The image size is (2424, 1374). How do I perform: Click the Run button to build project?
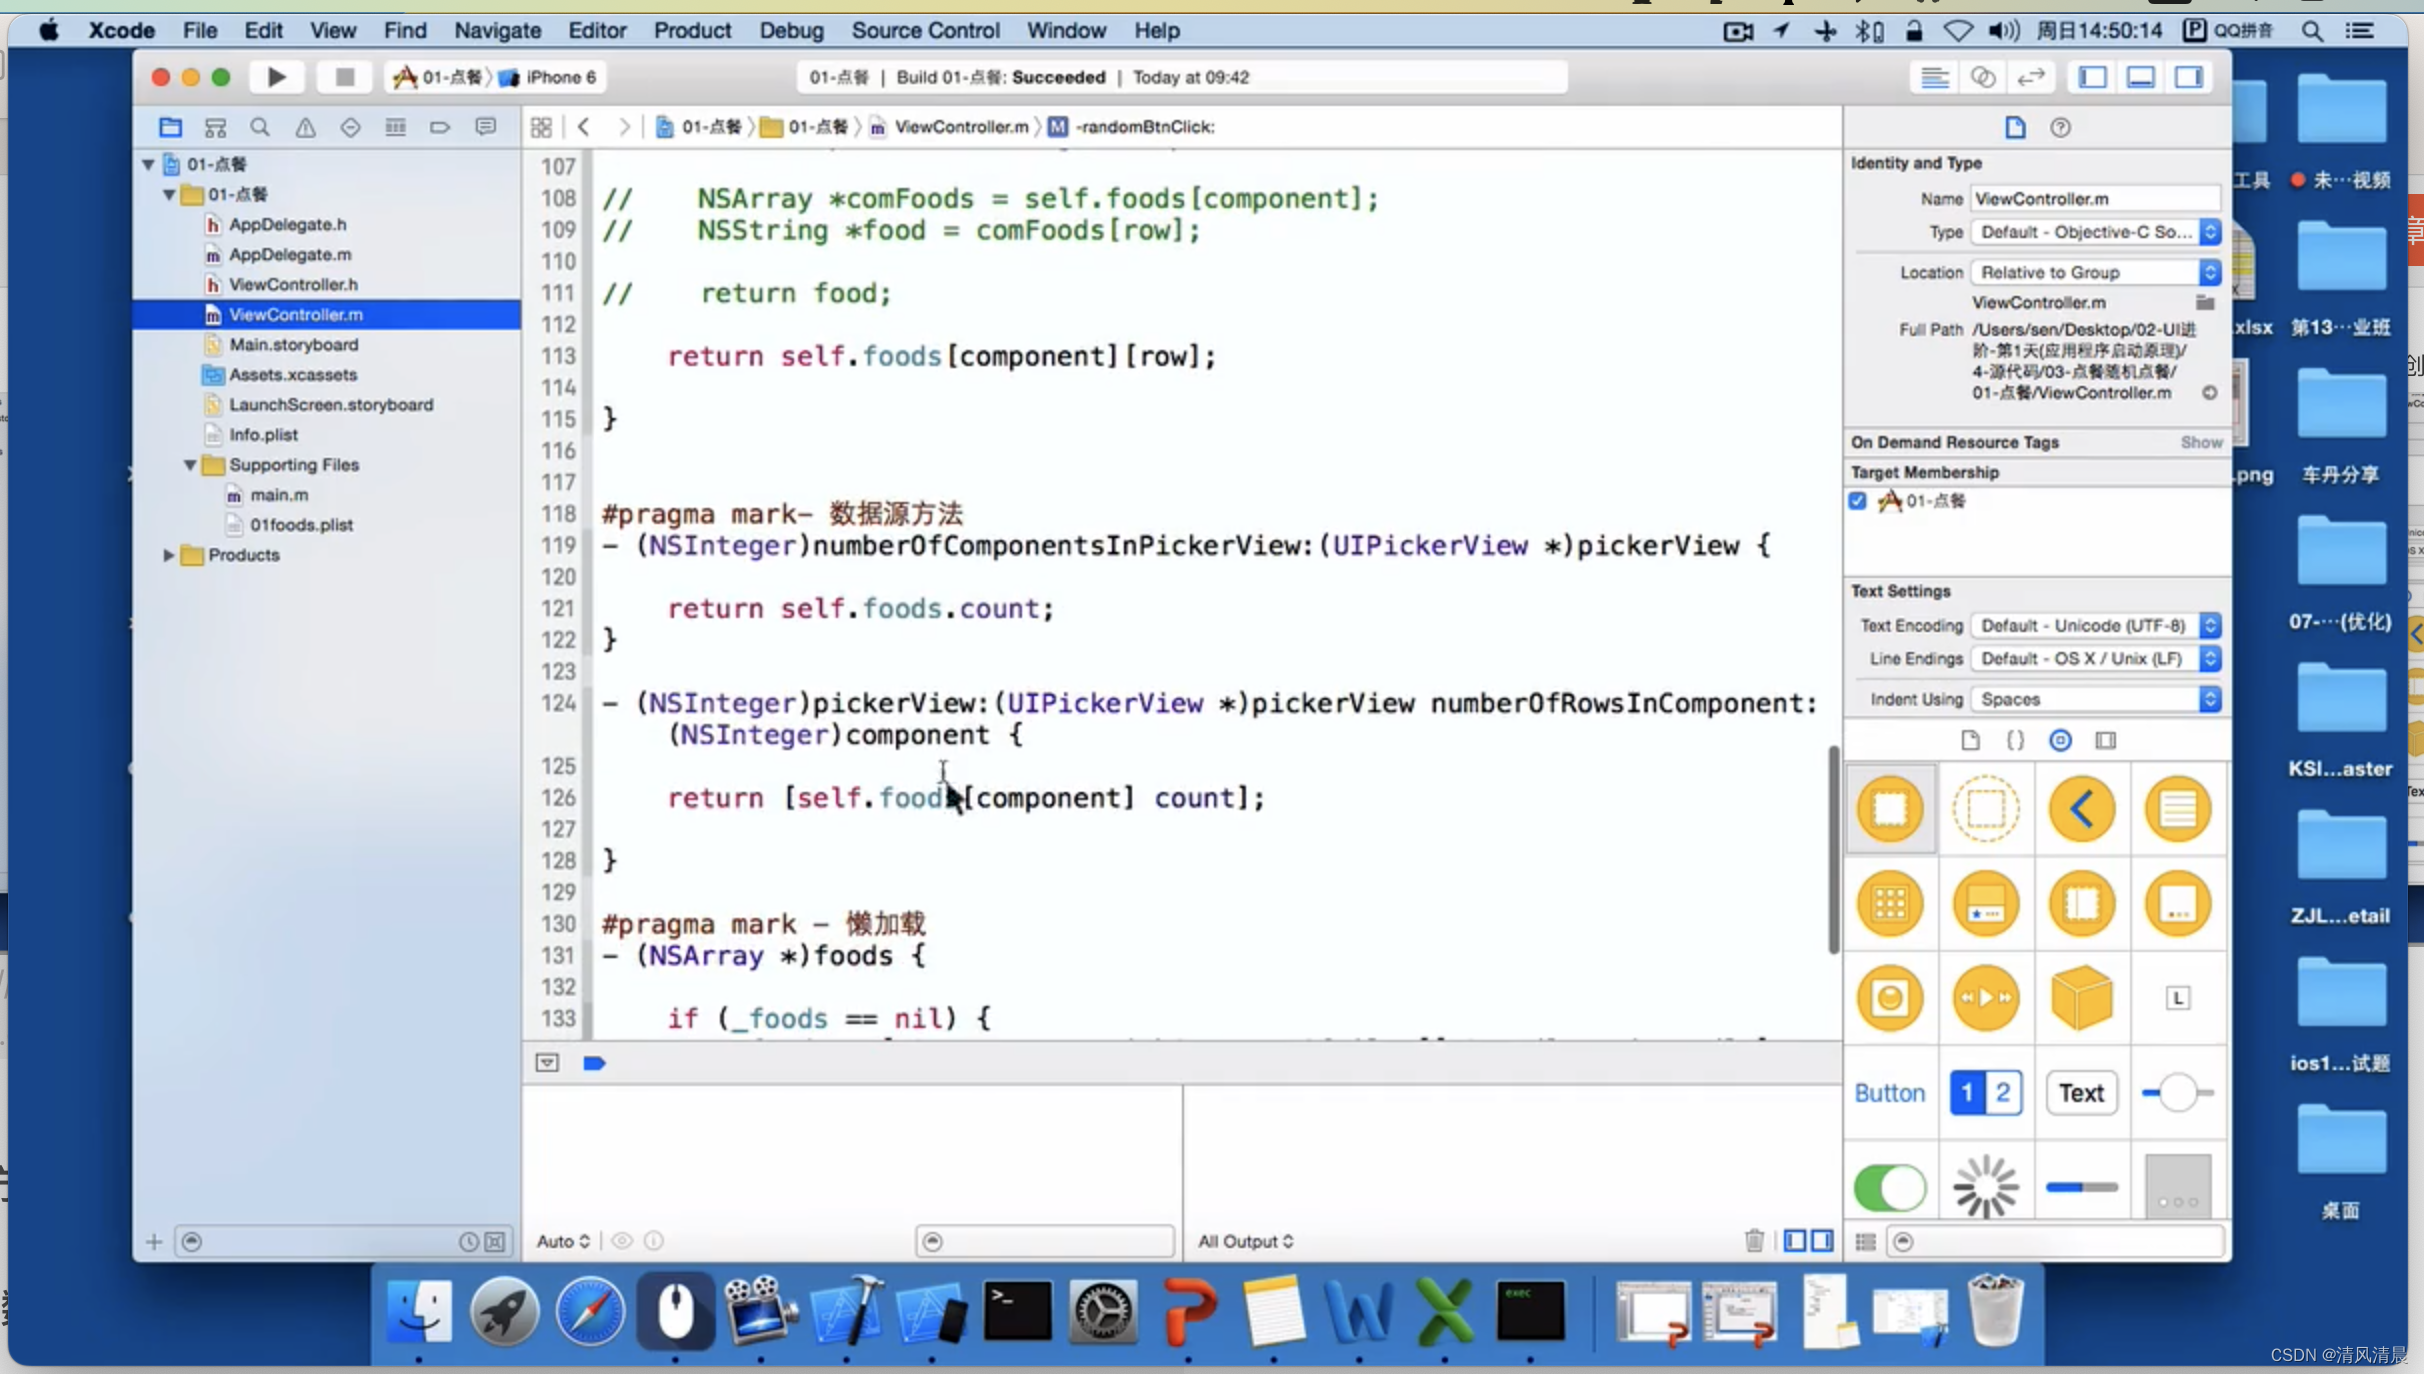(x=276, y=77)
